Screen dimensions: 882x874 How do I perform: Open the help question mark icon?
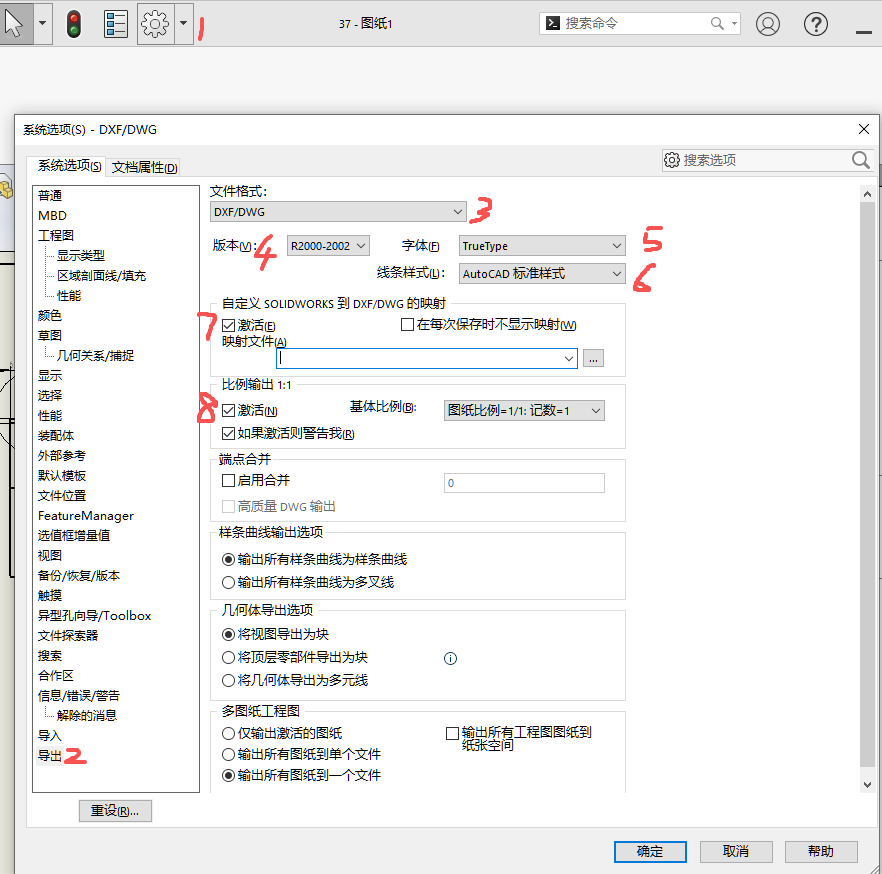(x=815, y=24)
